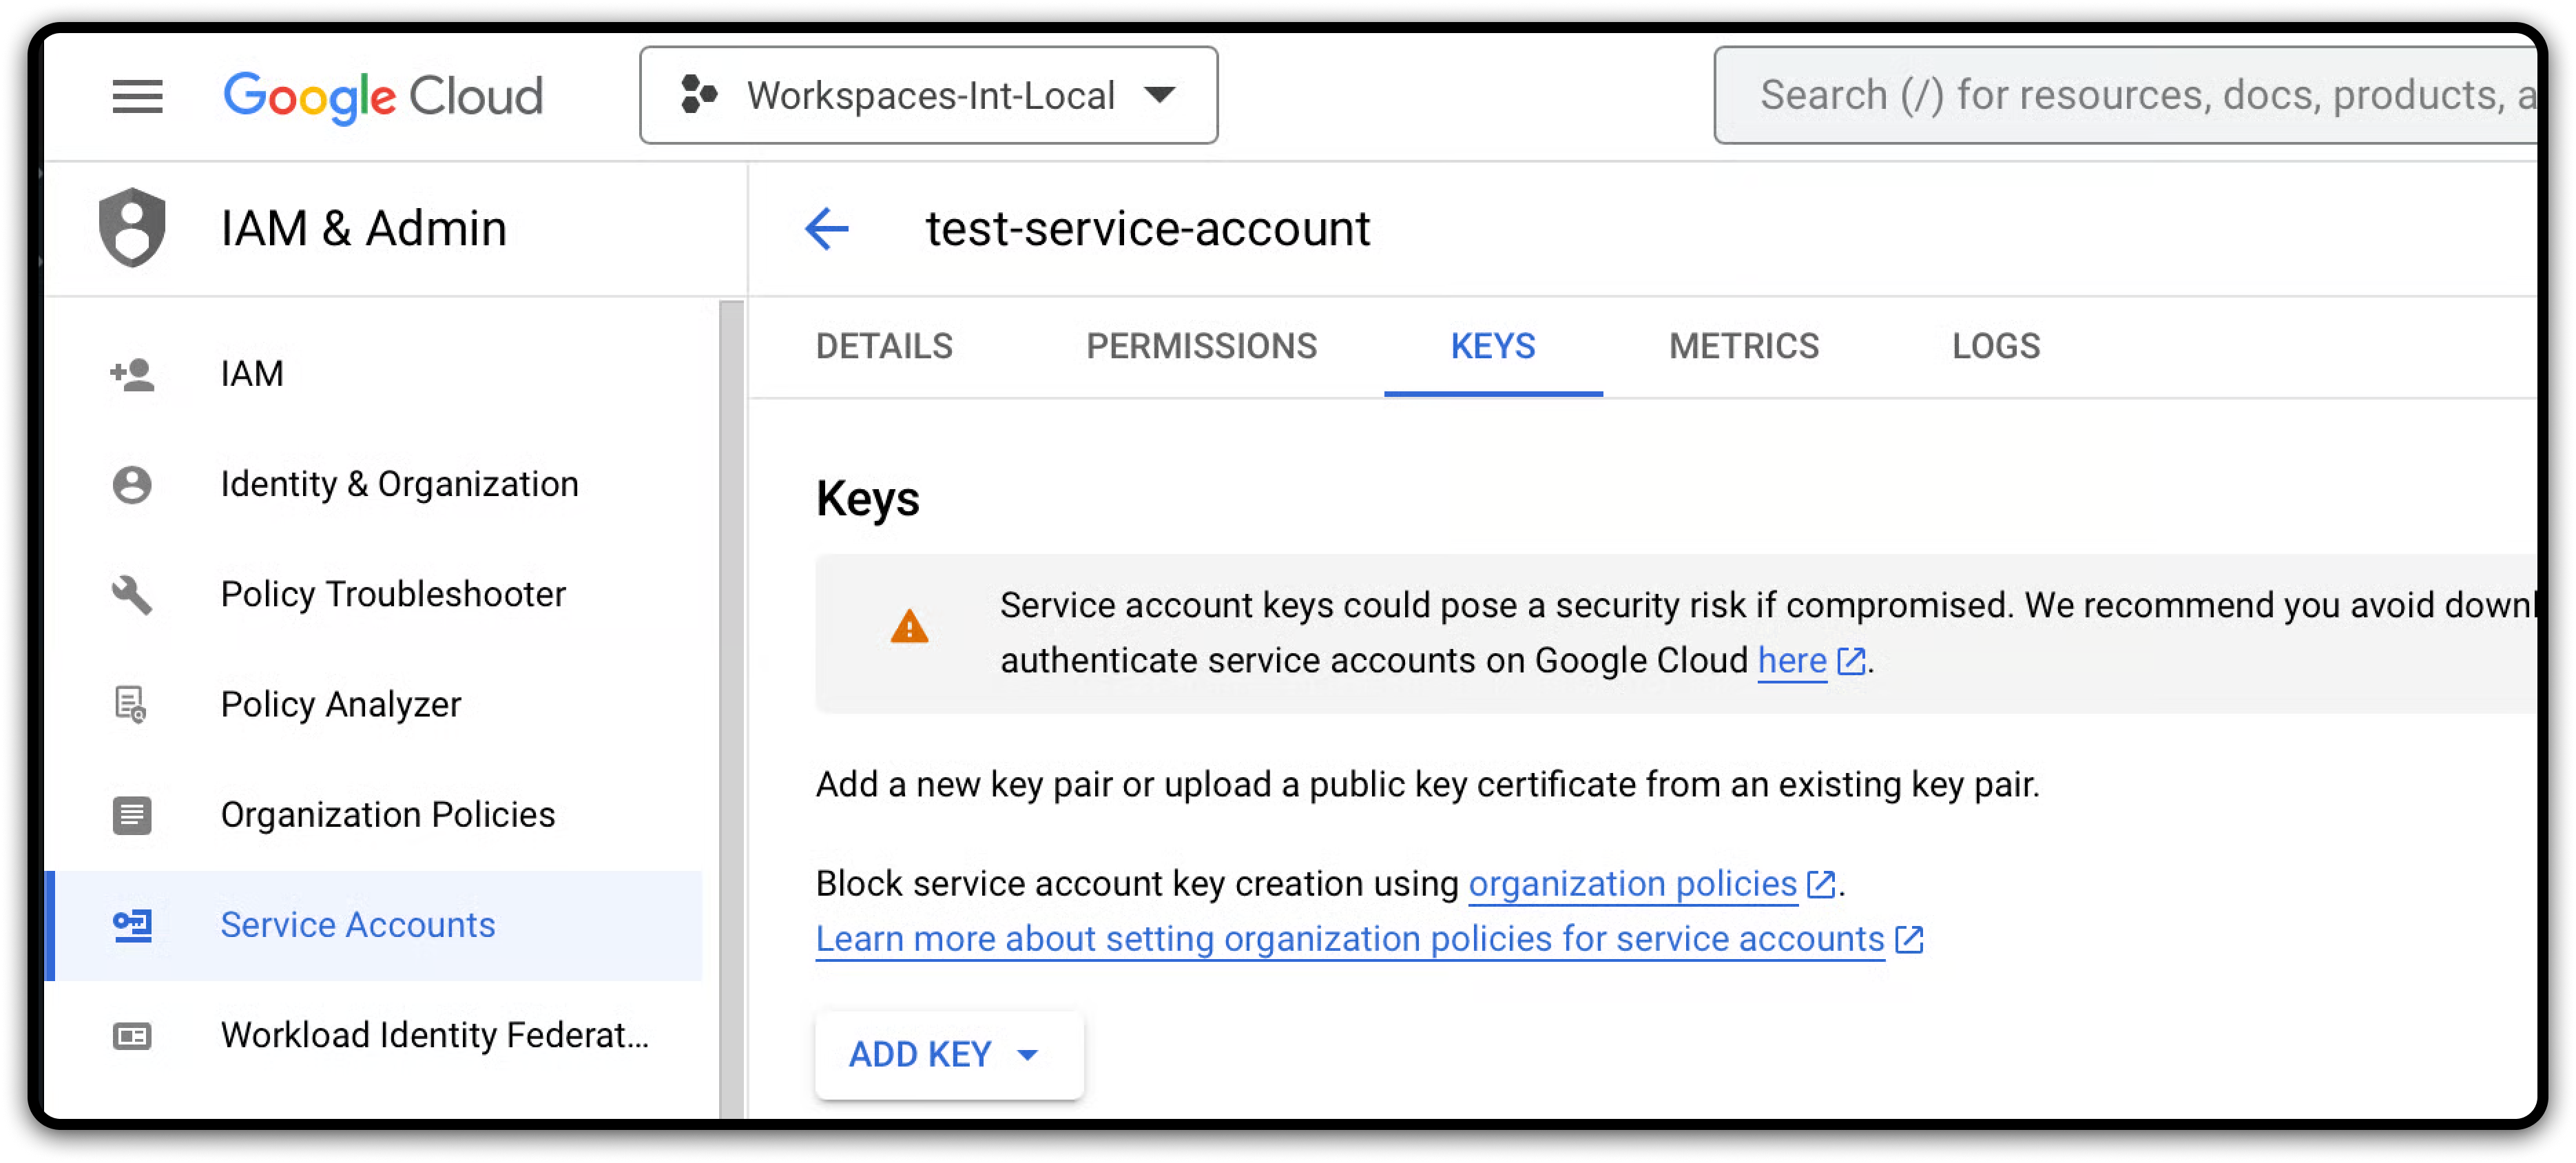Open the organization policies link
The height and width of the screenshot is (1163, 2576).
click(1632, 884)
